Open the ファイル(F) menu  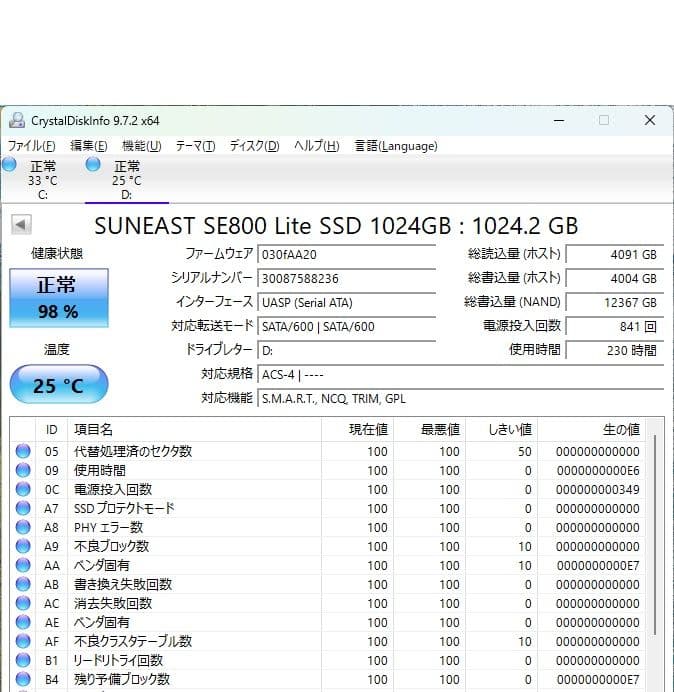coord(31,146)
